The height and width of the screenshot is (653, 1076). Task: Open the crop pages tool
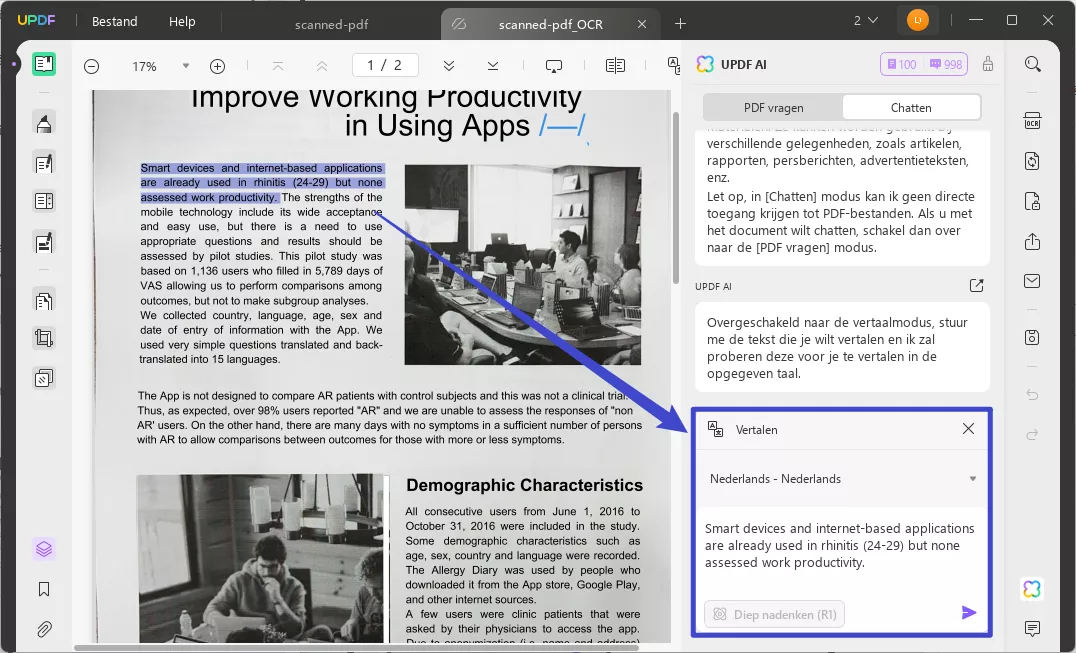[44, 338]
